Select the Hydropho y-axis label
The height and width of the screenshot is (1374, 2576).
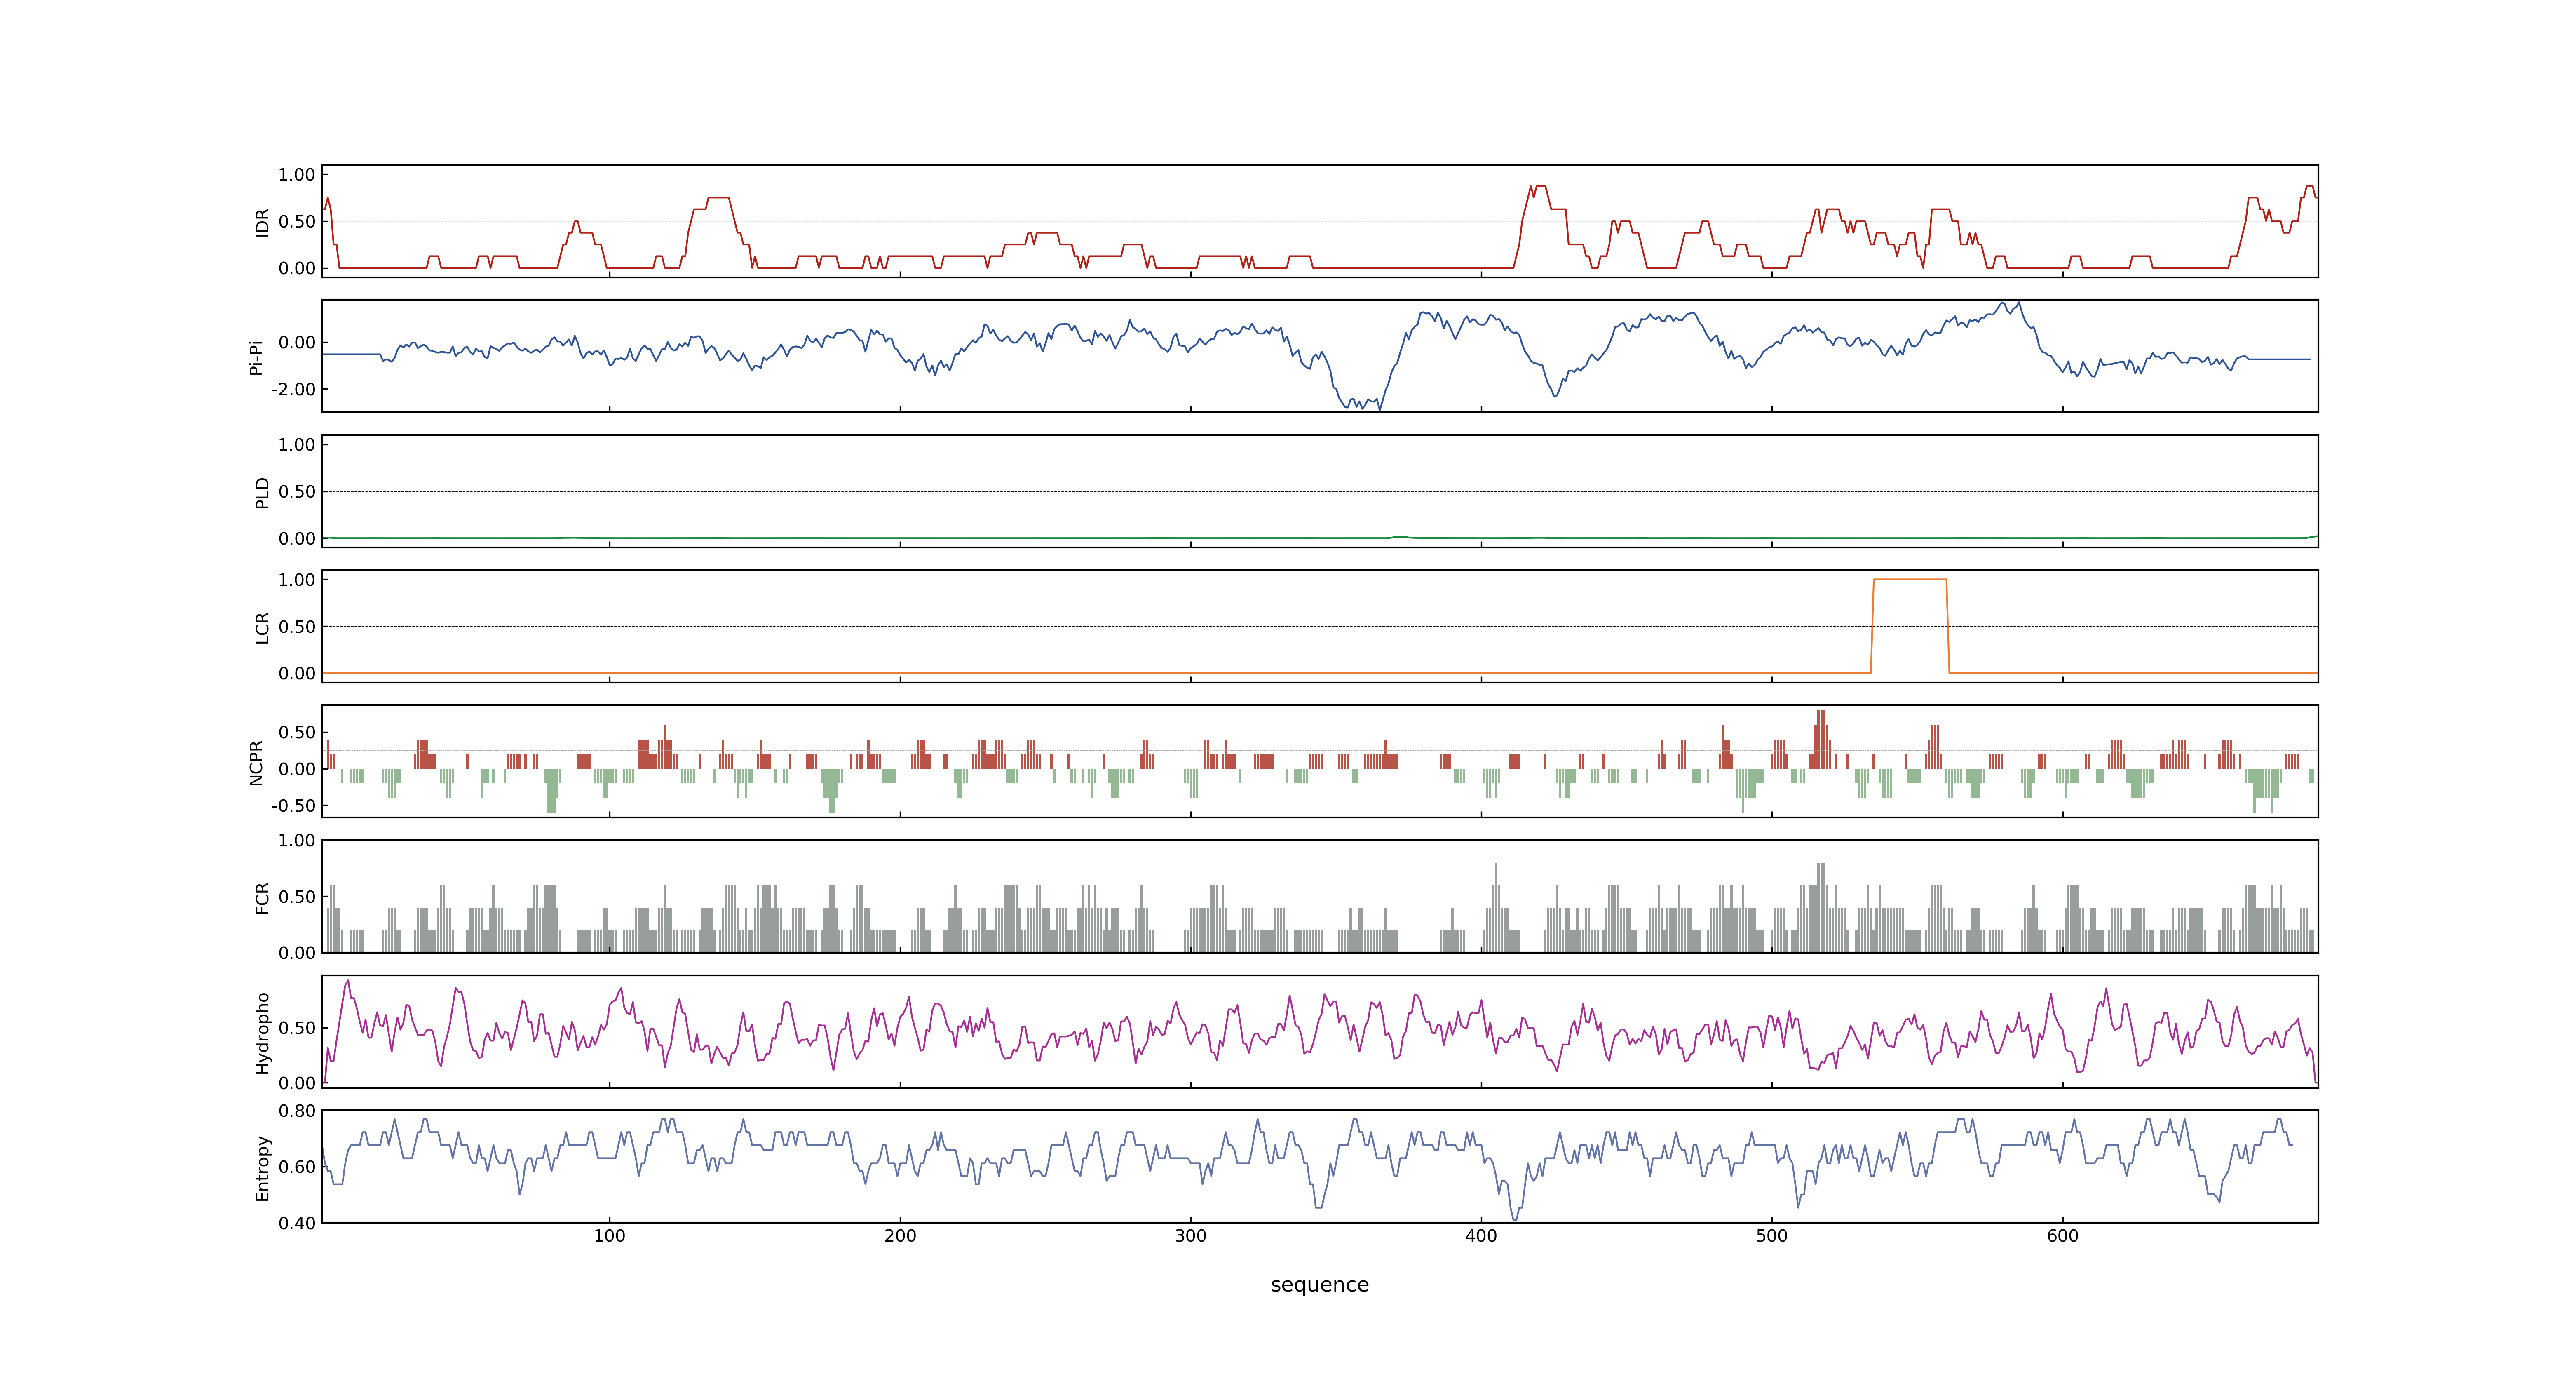[x=263, y=1033]
